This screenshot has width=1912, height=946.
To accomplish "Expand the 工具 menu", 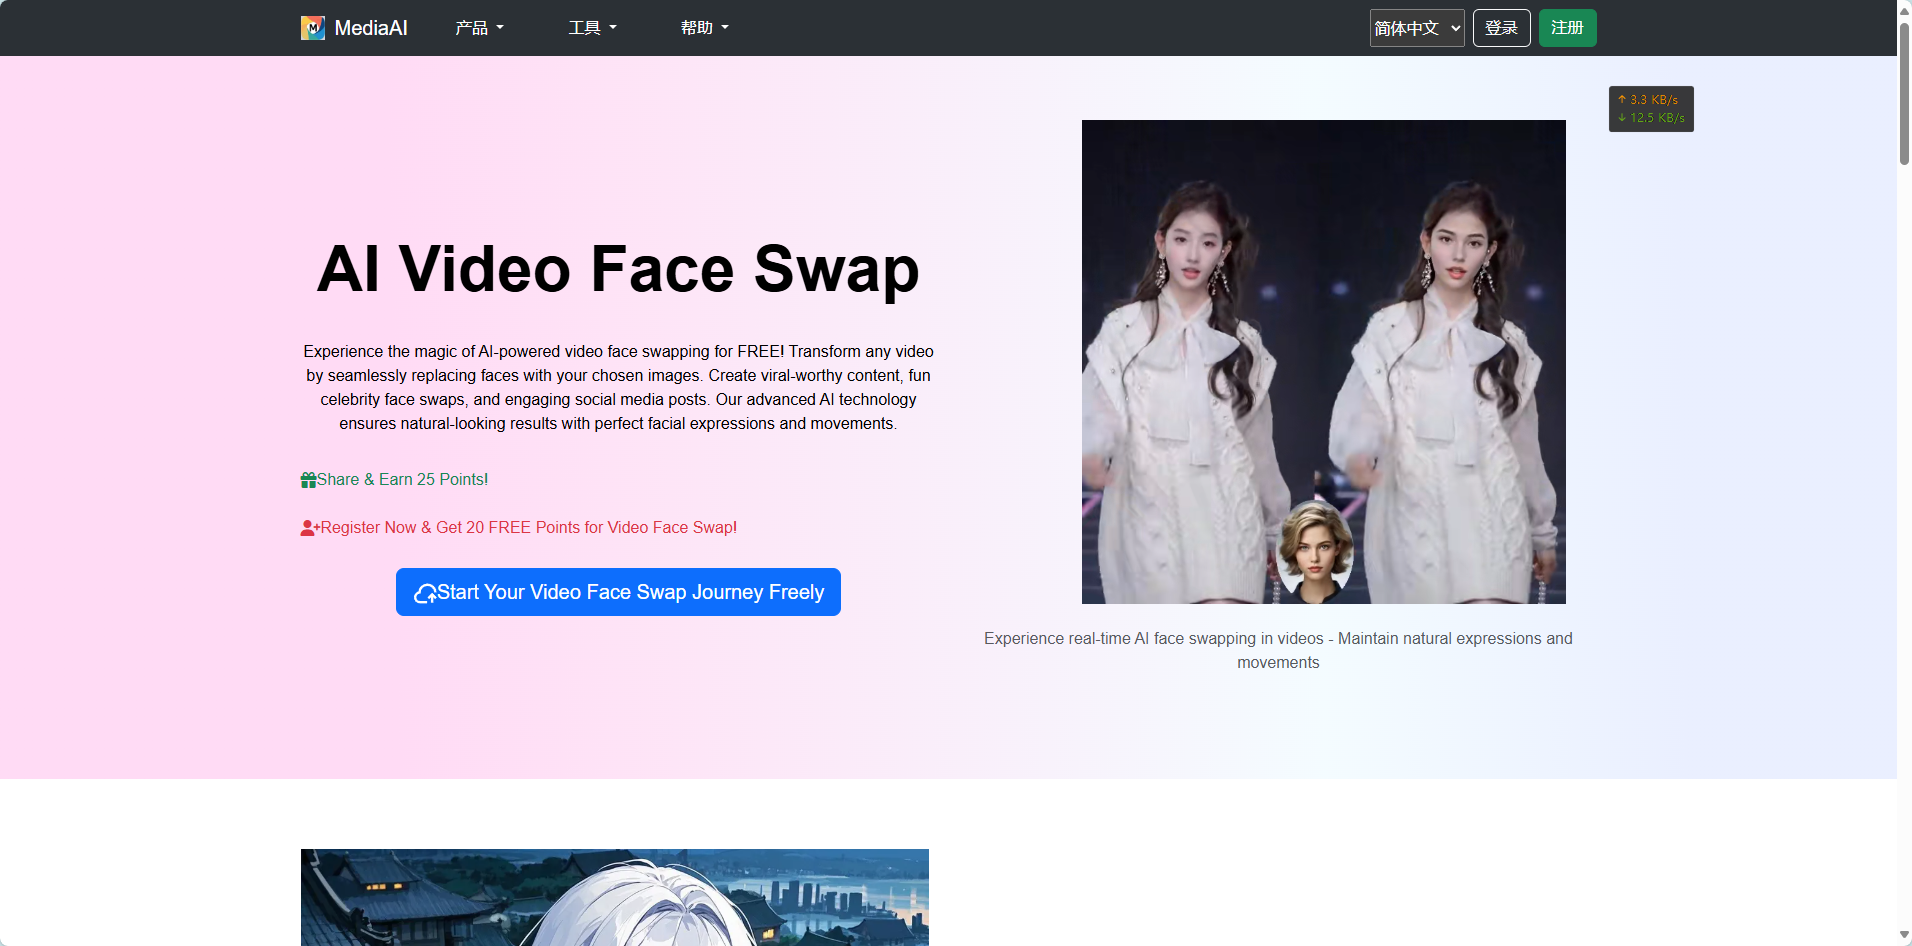I will (592, 28).
